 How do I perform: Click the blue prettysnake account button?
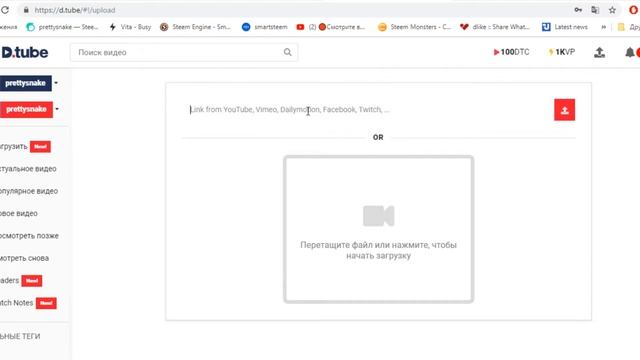(26, 83)
